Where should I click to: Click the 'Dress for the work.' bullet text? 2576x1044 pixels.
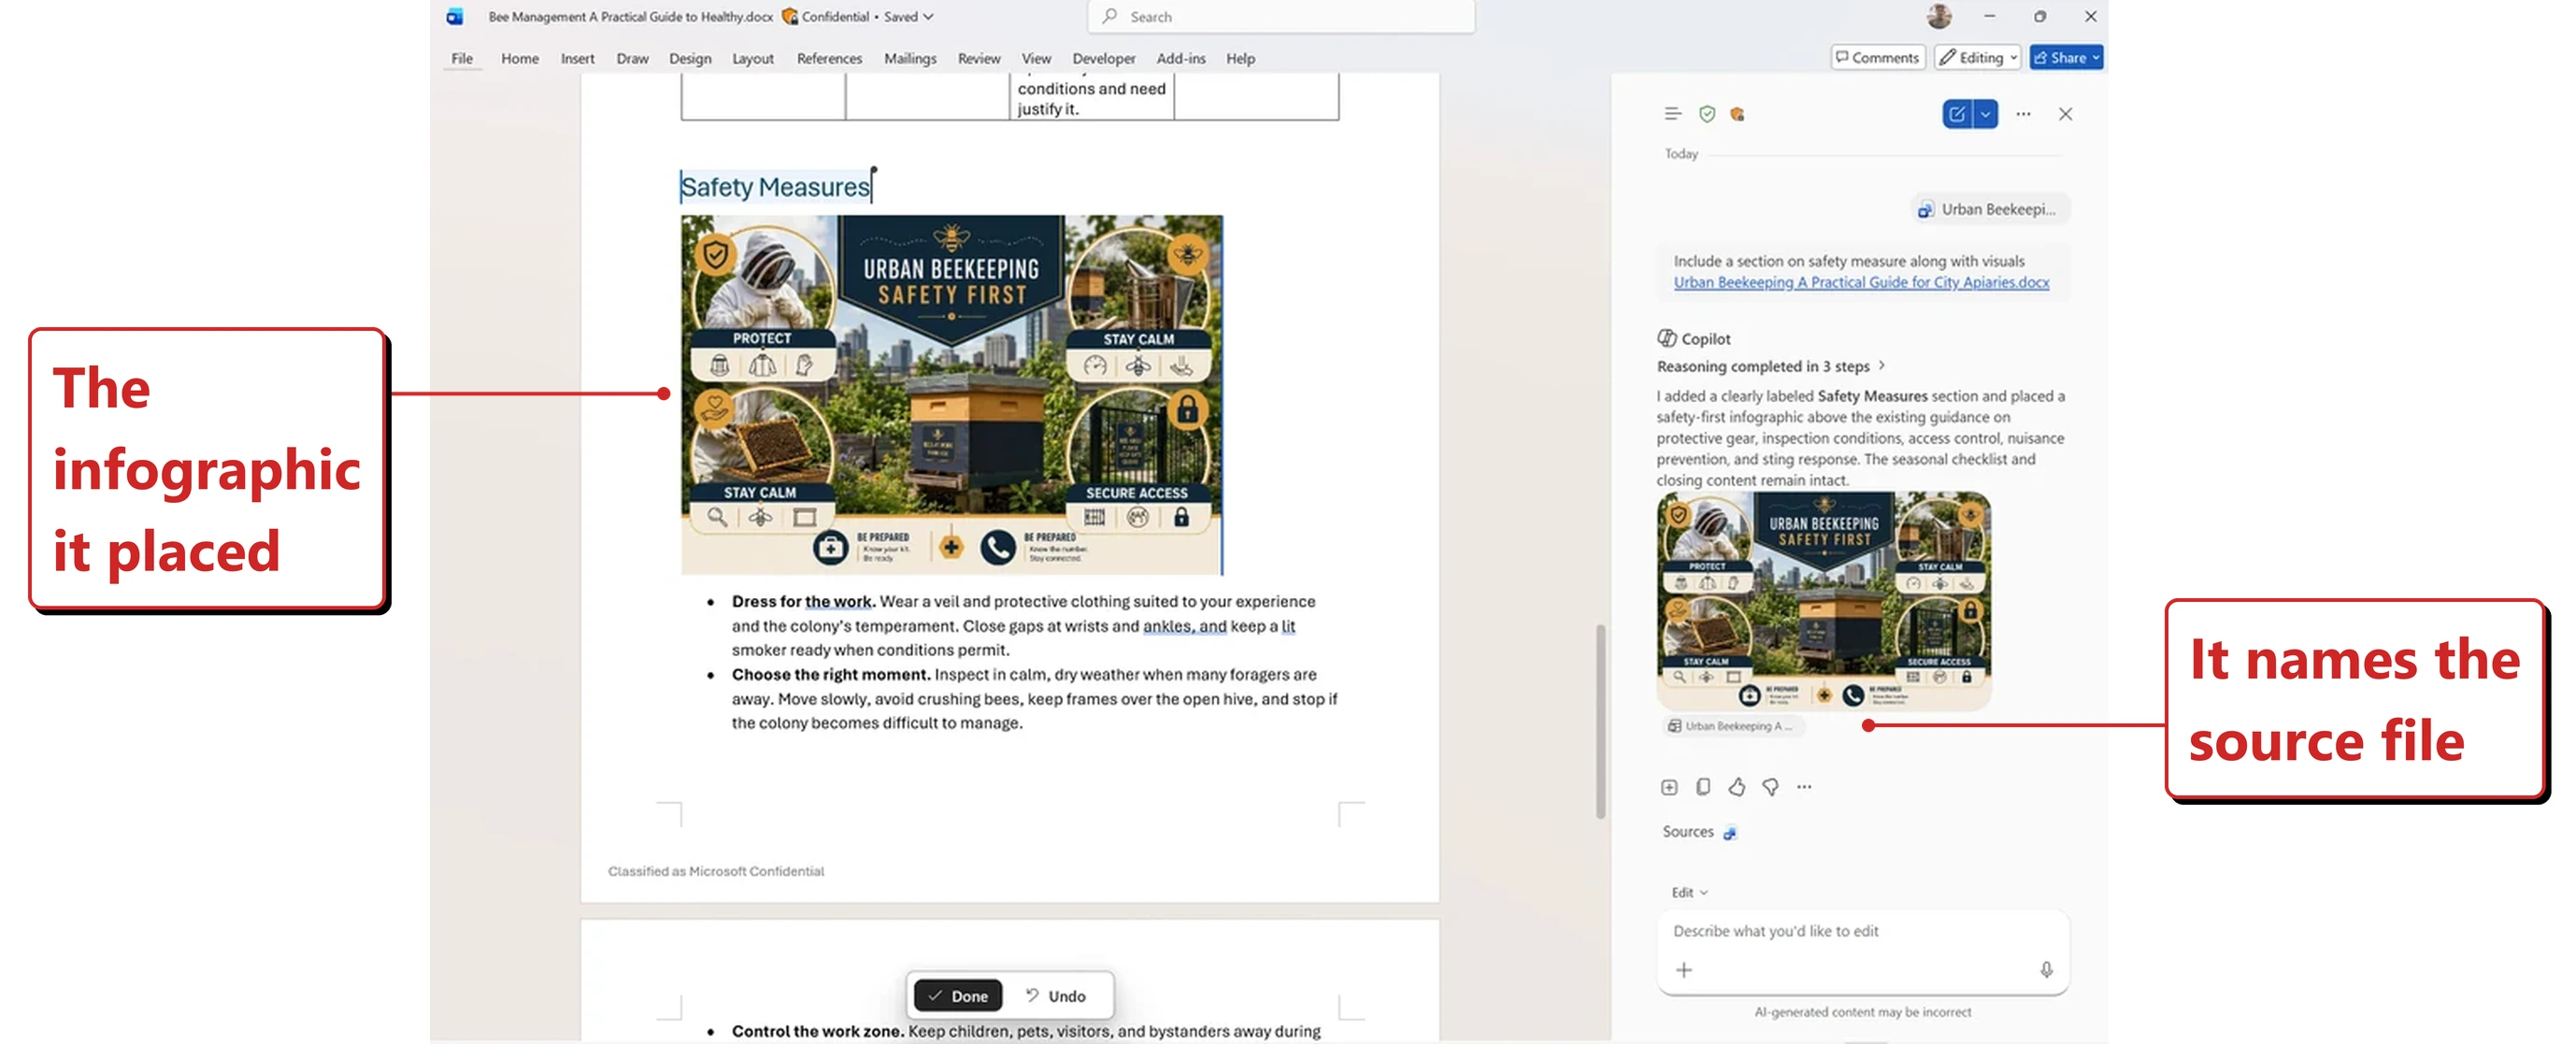(x=803, y=601)
